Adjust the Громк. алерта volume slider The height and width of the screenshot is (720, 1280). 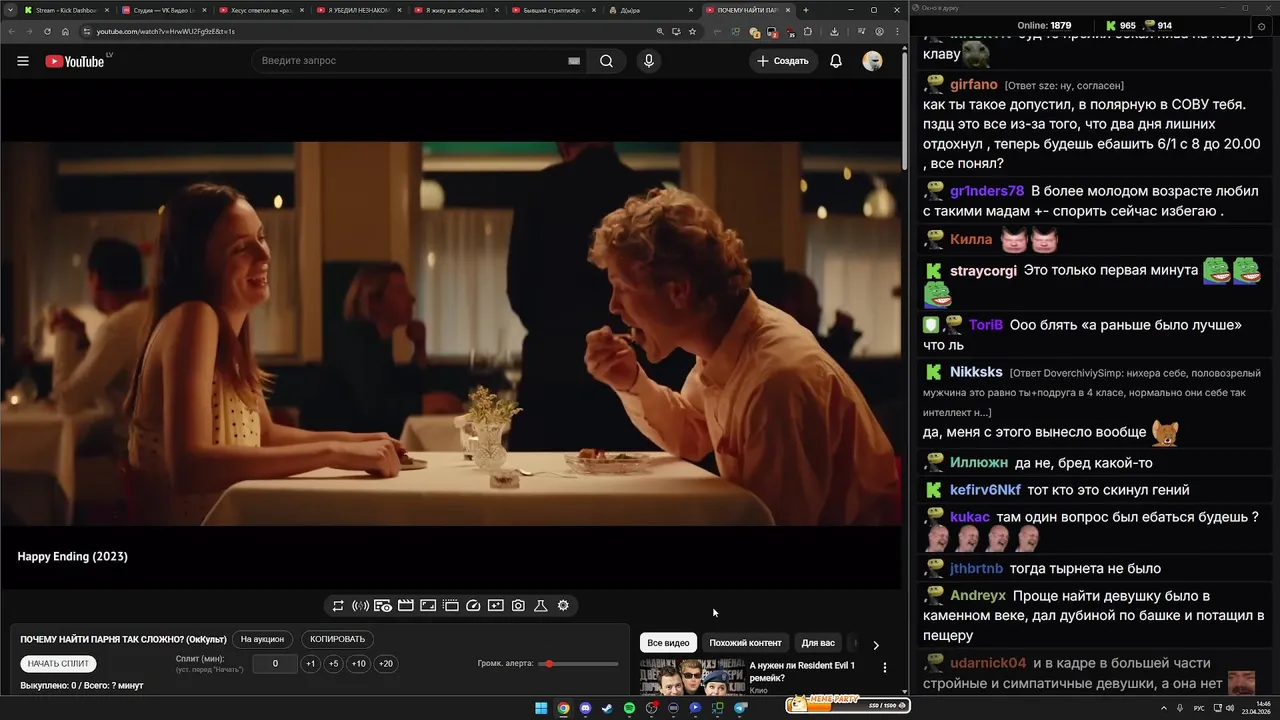[578, 664]
